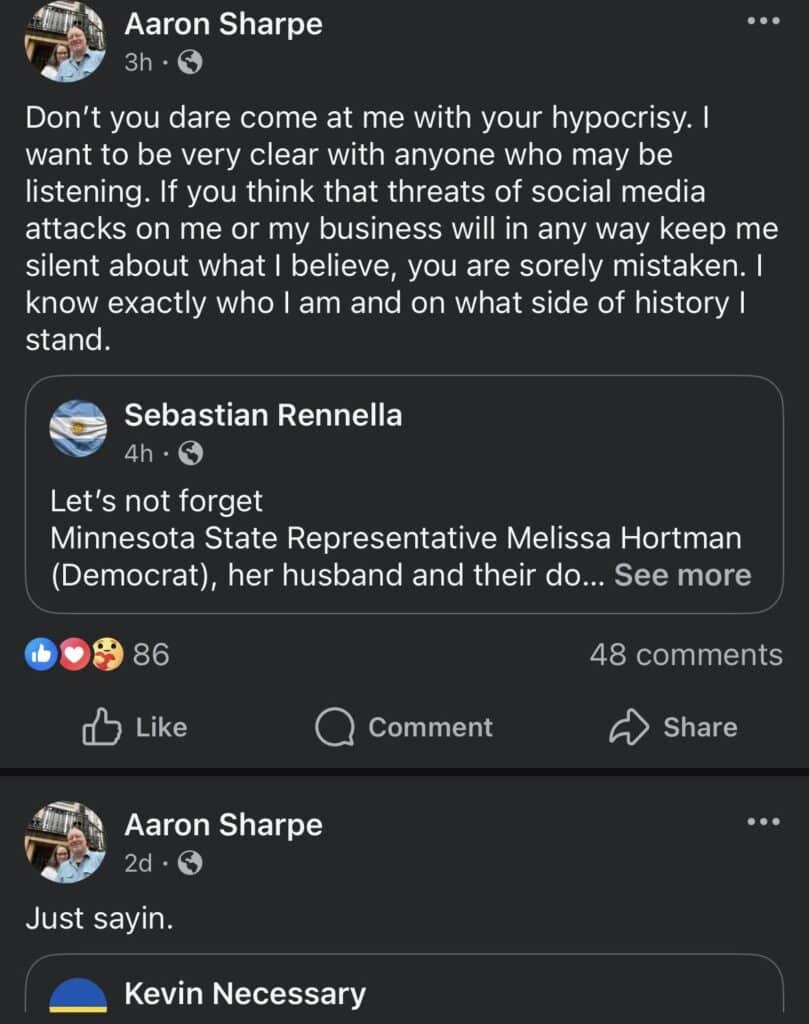Open Aaron Sharpe's profile from first post name
This screenshot has width=809, height=1024.
tap(223, 24)
